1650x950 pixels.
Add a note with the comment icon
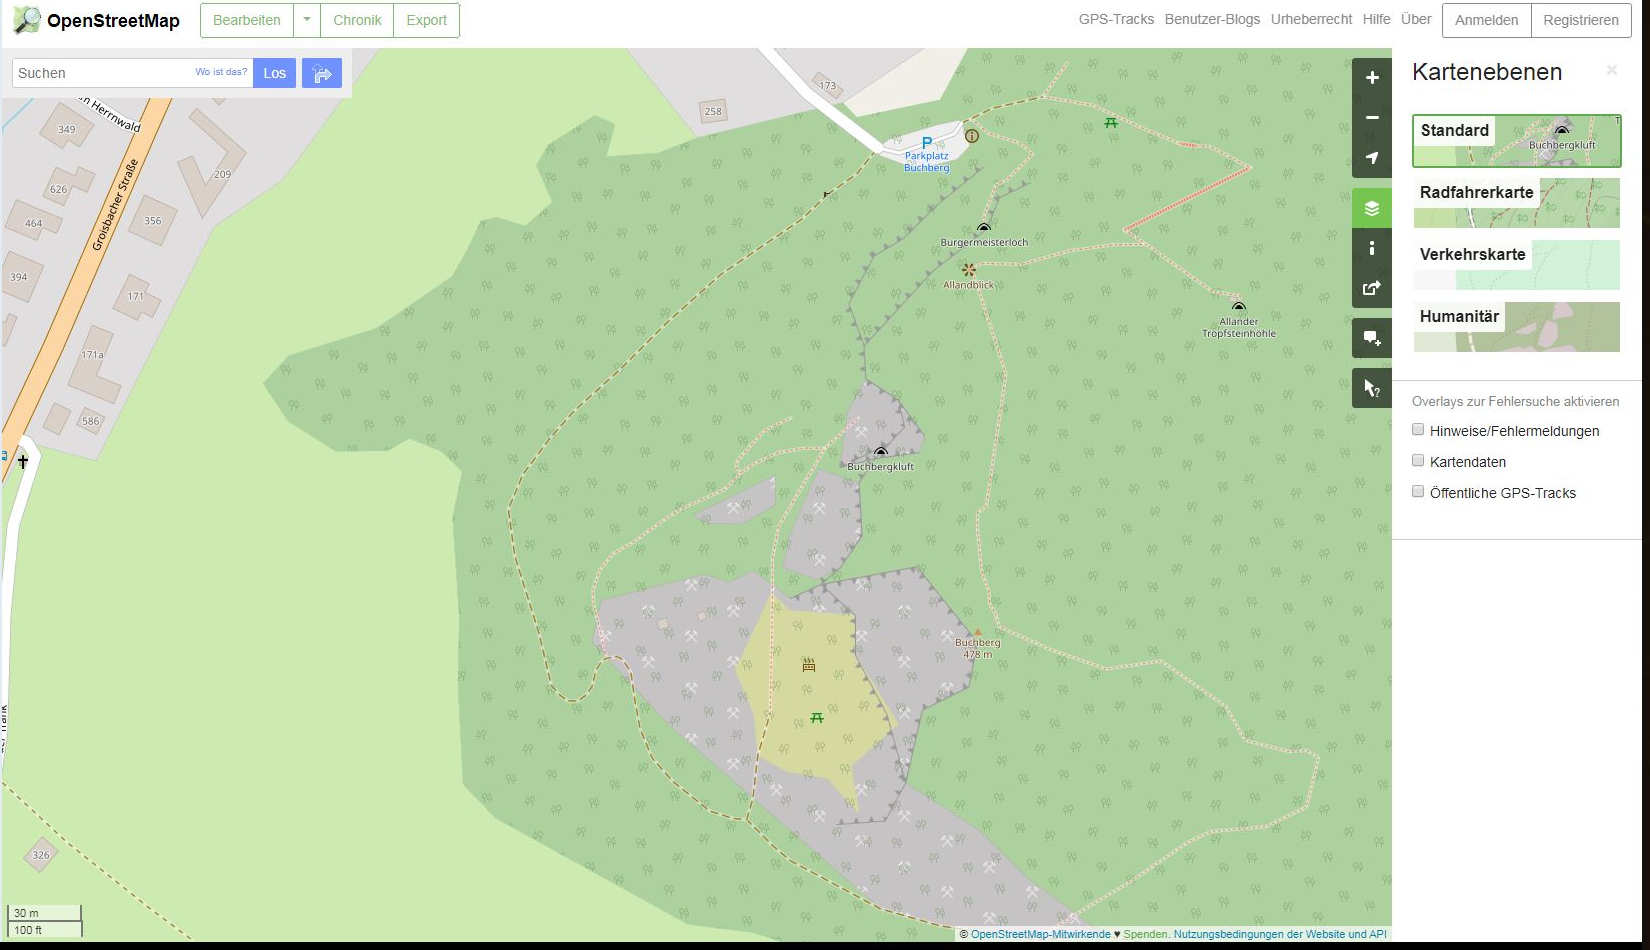coord(1372,338)
